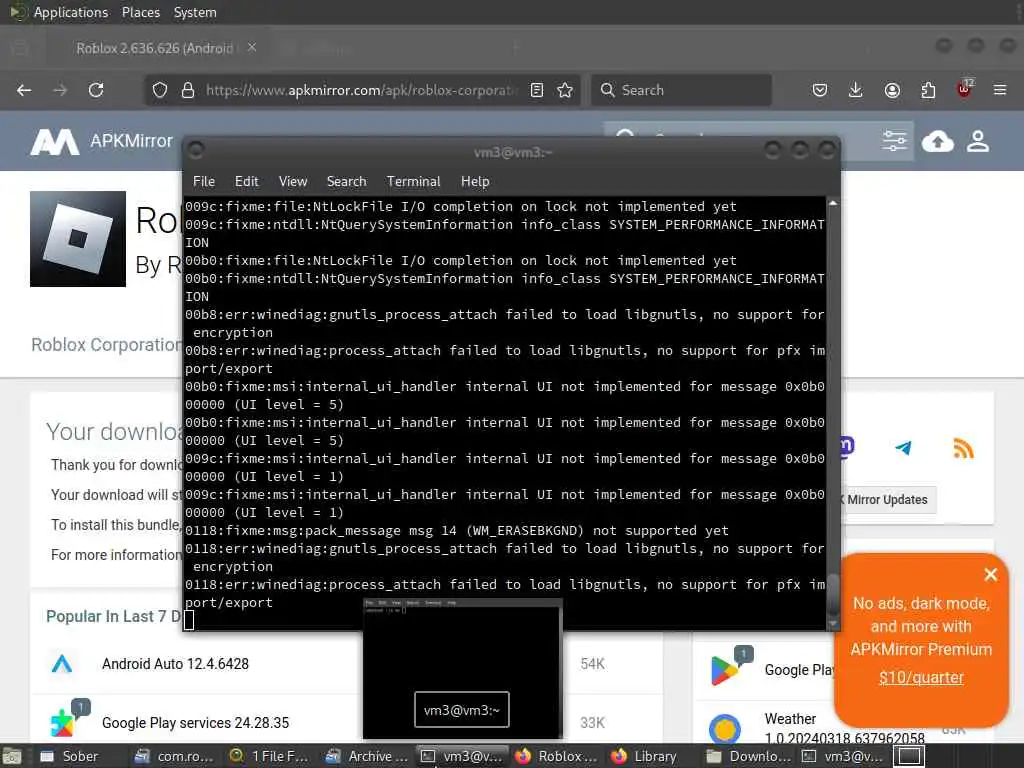Open terminal File menu
The height and width of the screenshot is (768, 1024).
[204, 182]
